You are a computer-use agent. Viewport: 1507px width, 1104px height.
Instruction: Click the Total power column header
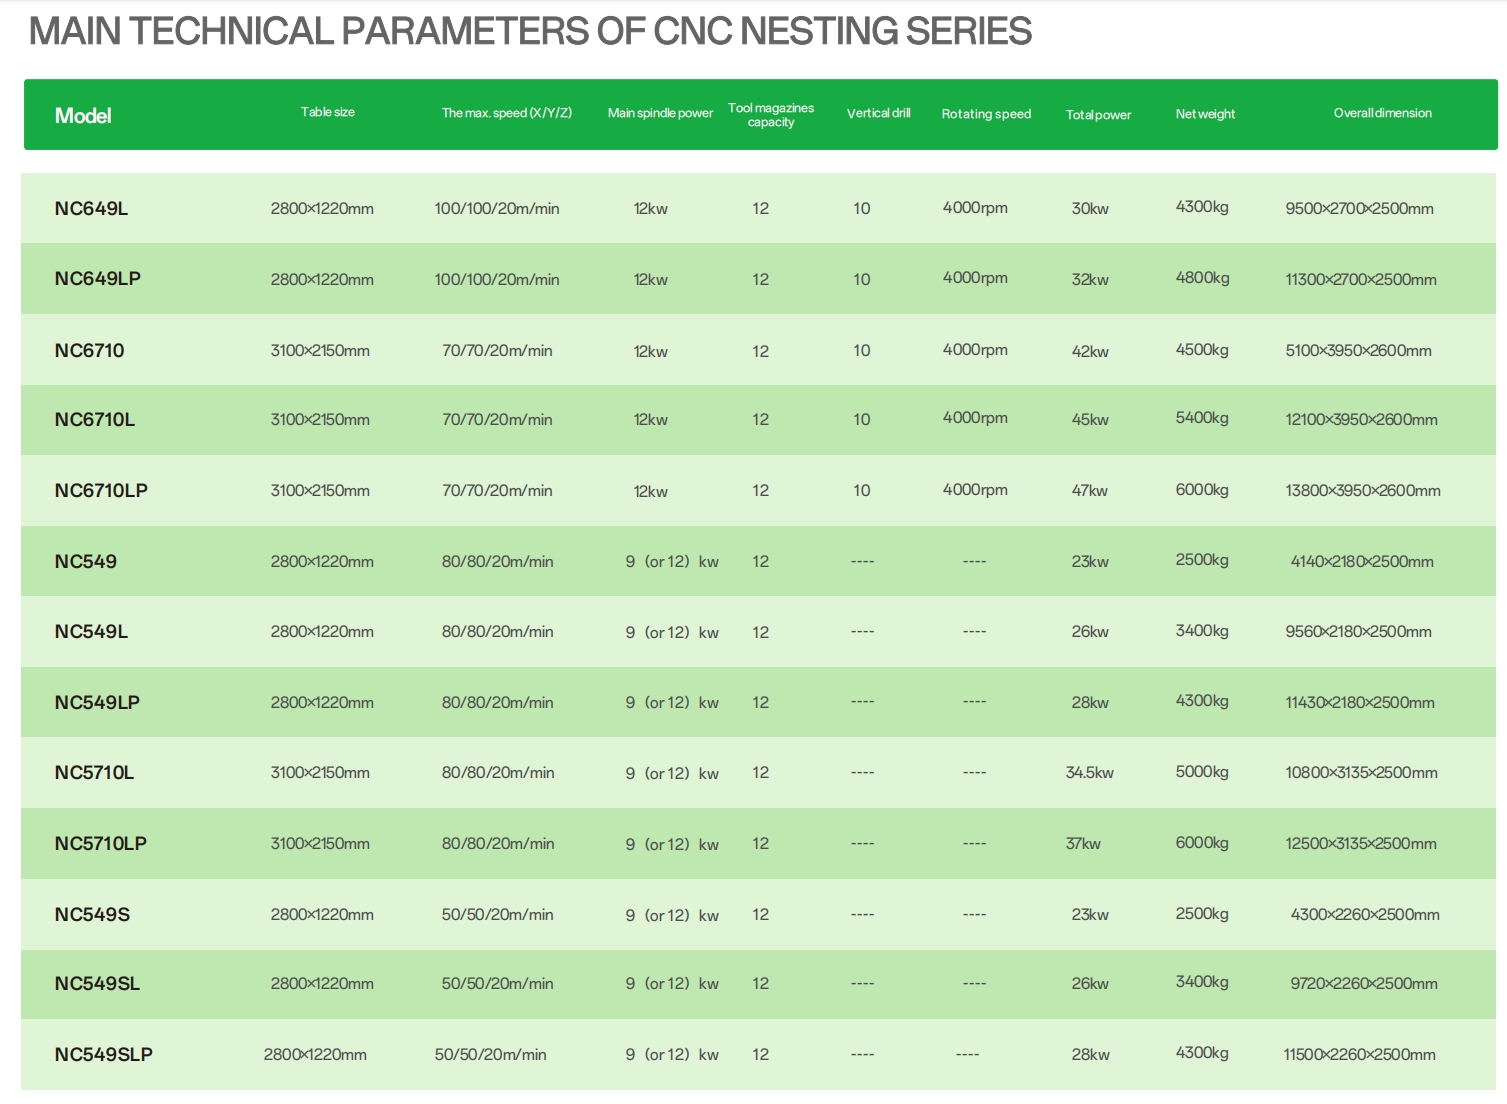[1098, 115]
